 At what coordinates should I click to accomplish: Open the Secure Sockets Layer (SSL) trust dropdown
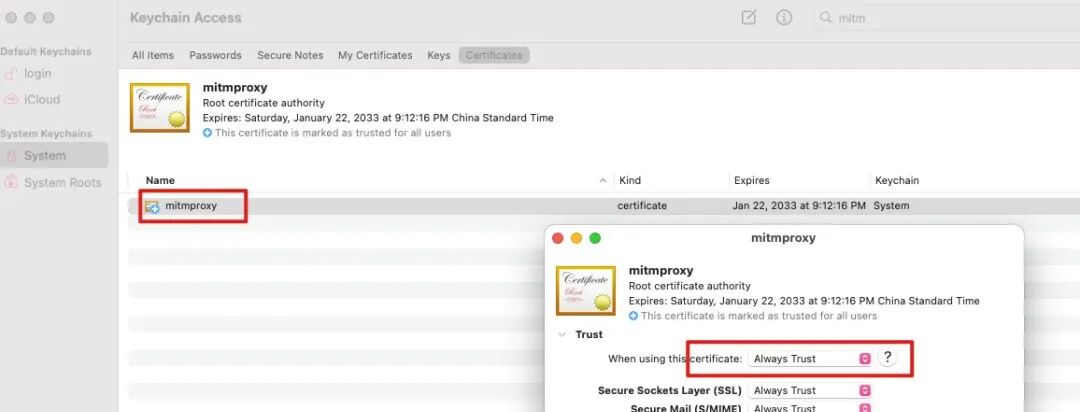click(810, 391)
